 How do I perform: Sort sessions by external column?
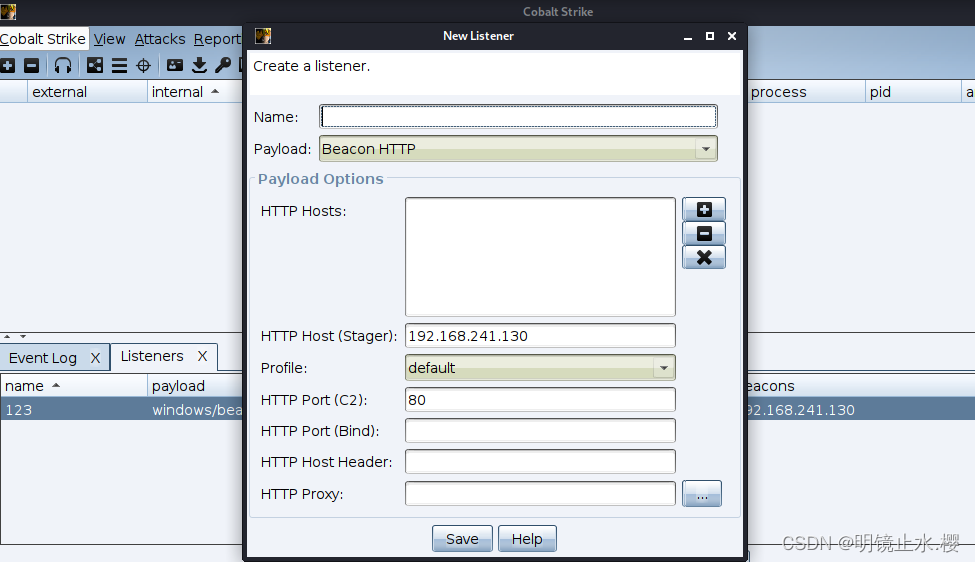(87, 92)
